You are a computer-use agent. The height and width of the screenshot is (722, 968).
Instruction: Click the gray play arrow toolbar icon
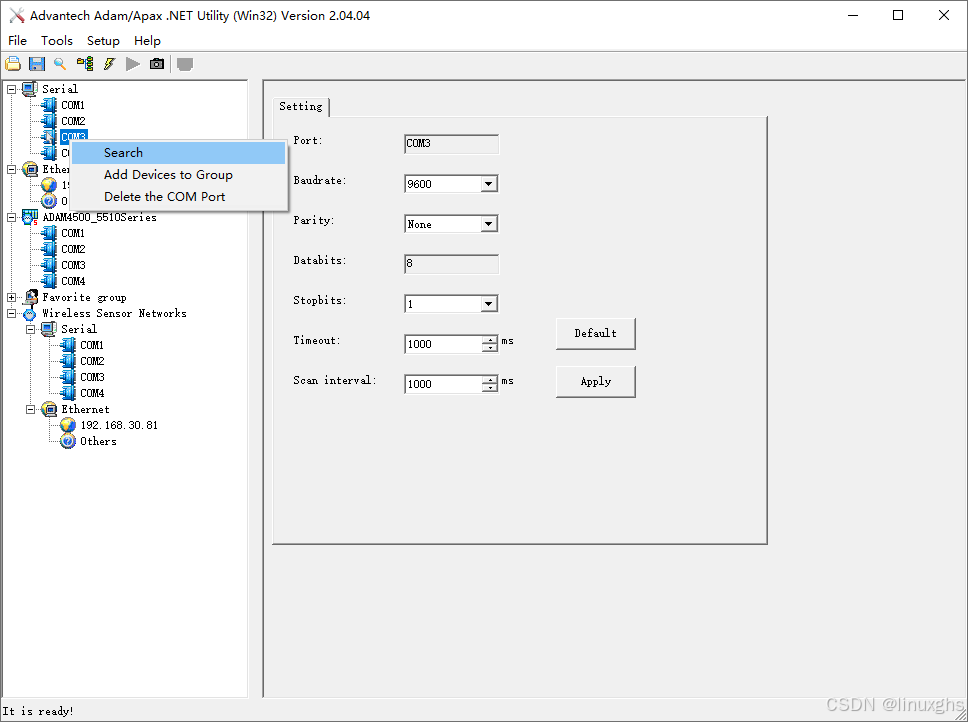[x=133, y=64]
